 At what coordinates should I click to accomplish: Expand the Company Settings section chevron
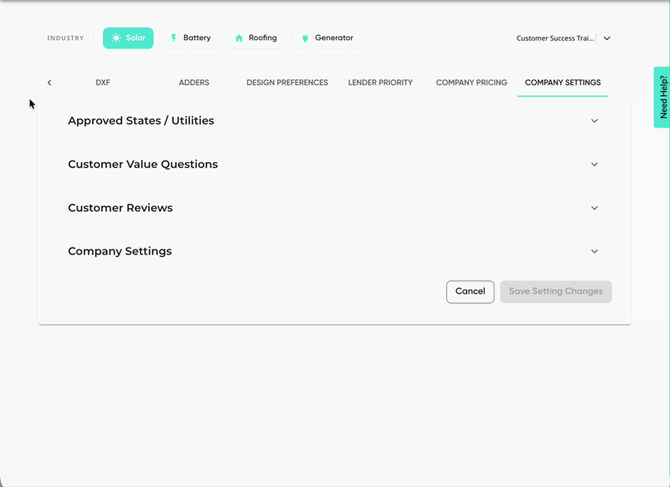pyautogui.click(x=594, y=251)
